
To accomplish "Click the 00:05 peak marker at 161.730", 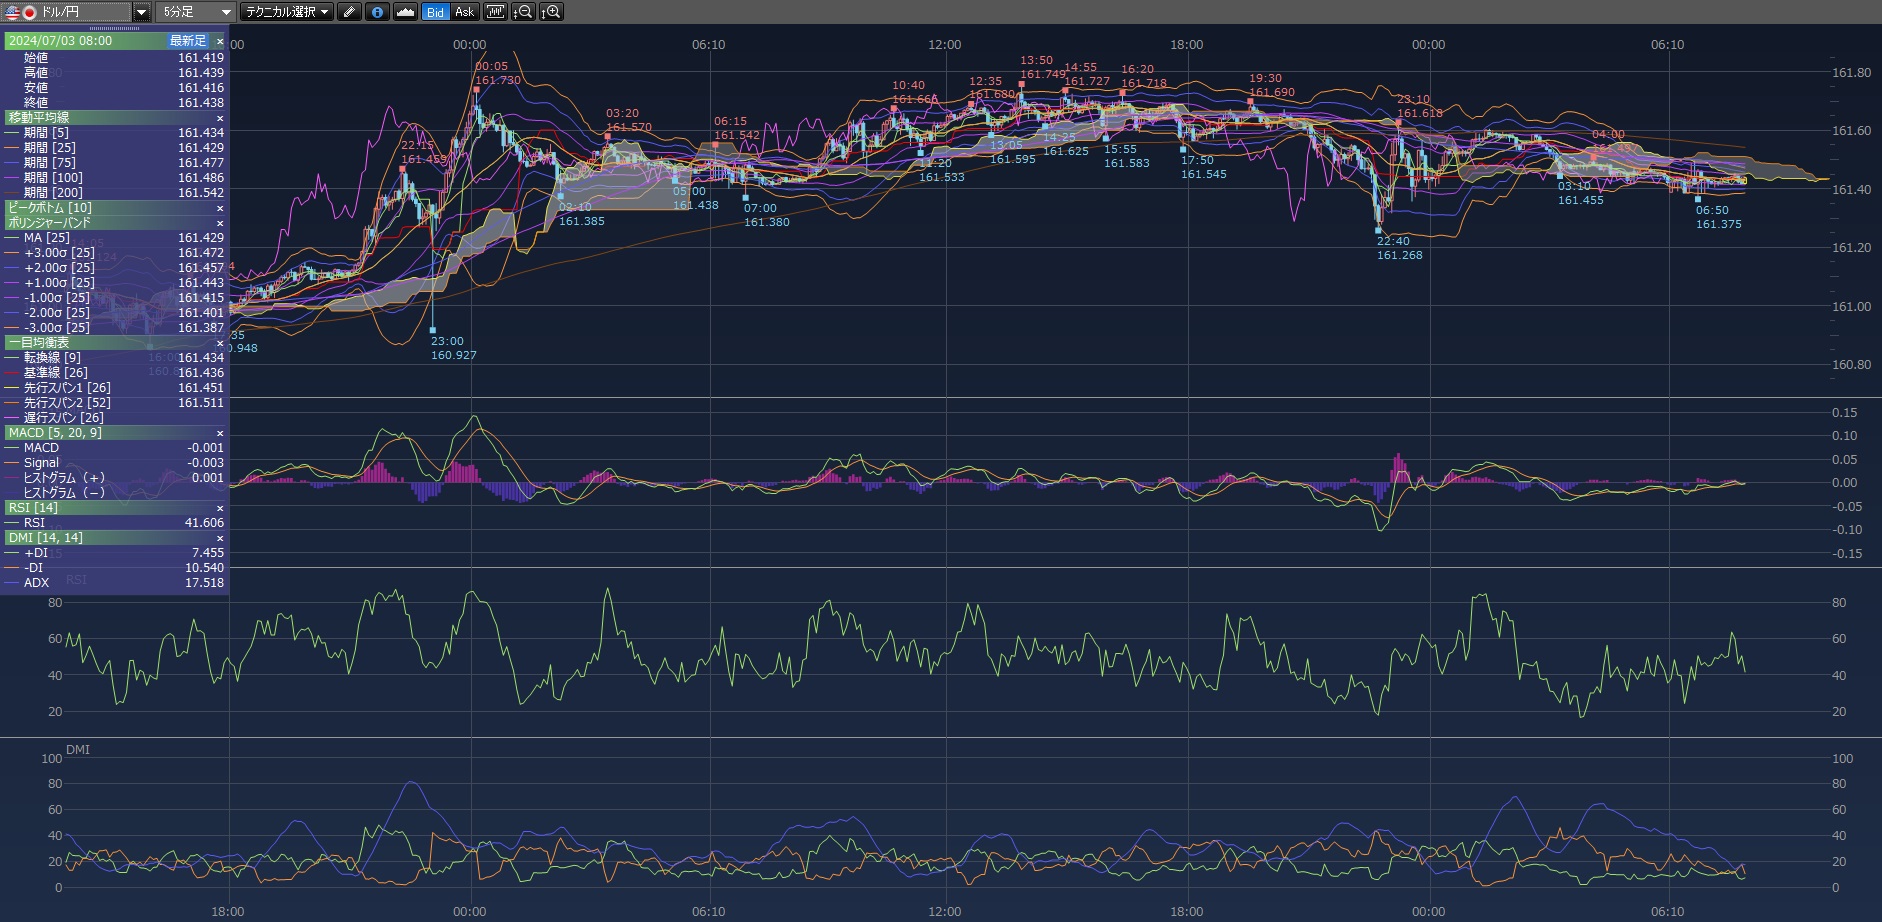I will 477,89.
